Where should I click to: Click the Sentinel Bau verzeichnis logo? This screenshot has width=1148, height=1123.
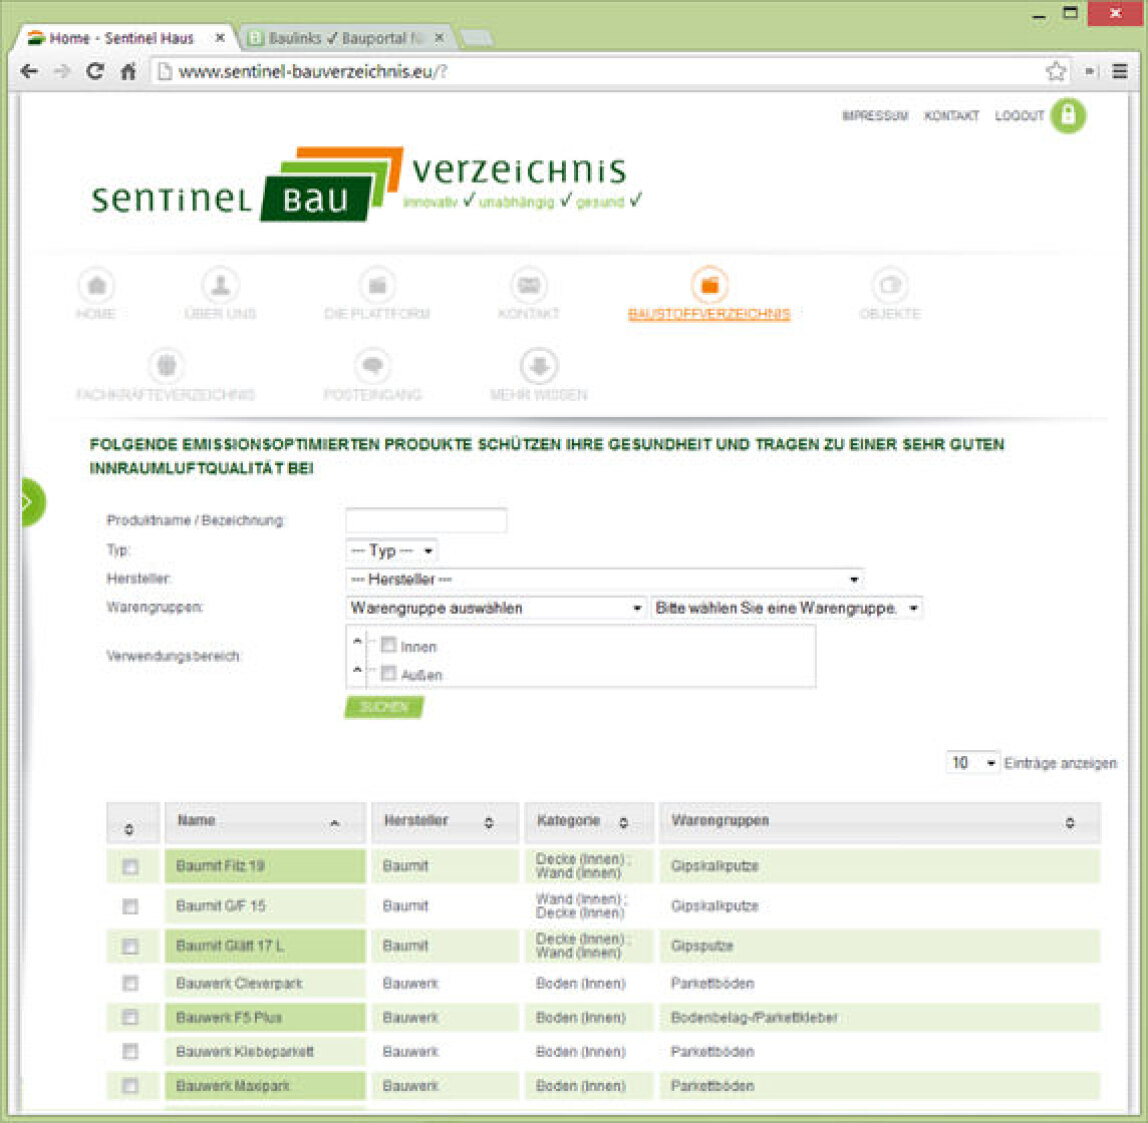pos(366,183)
